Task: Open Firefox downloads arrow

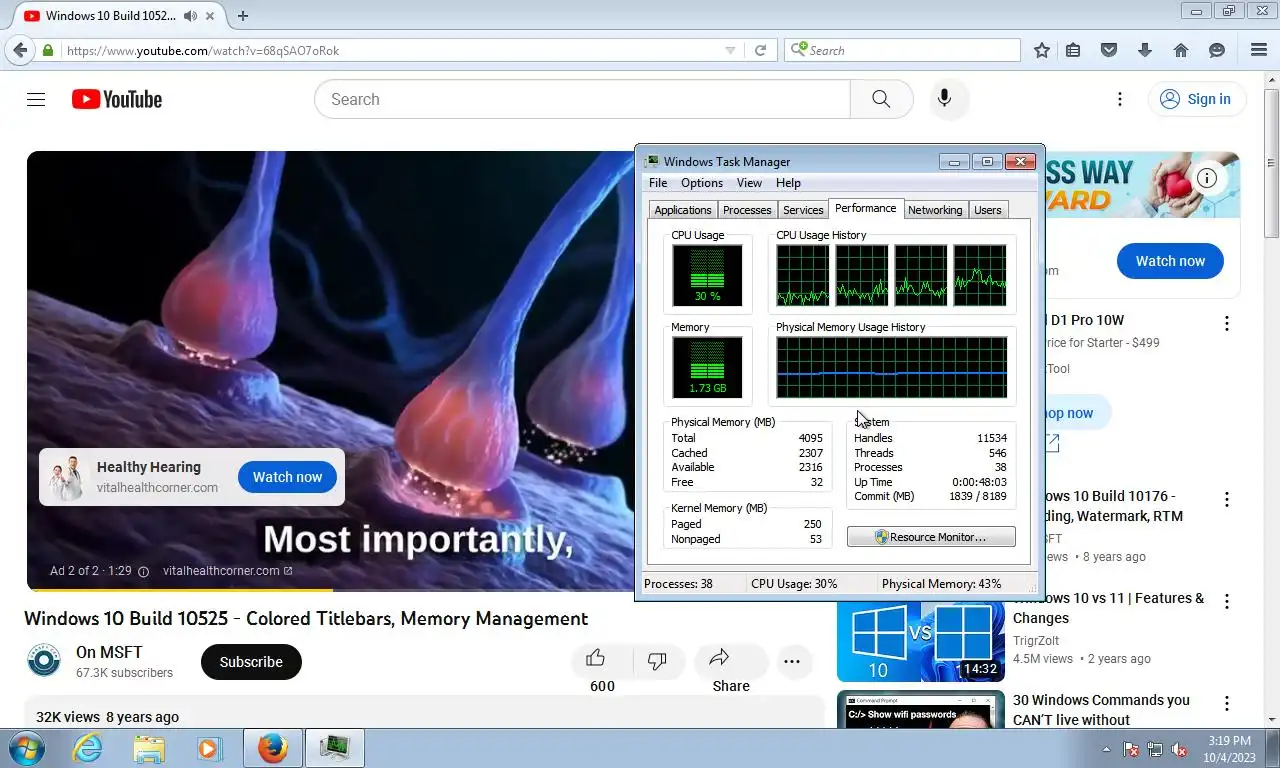Action: (1145, 50)
